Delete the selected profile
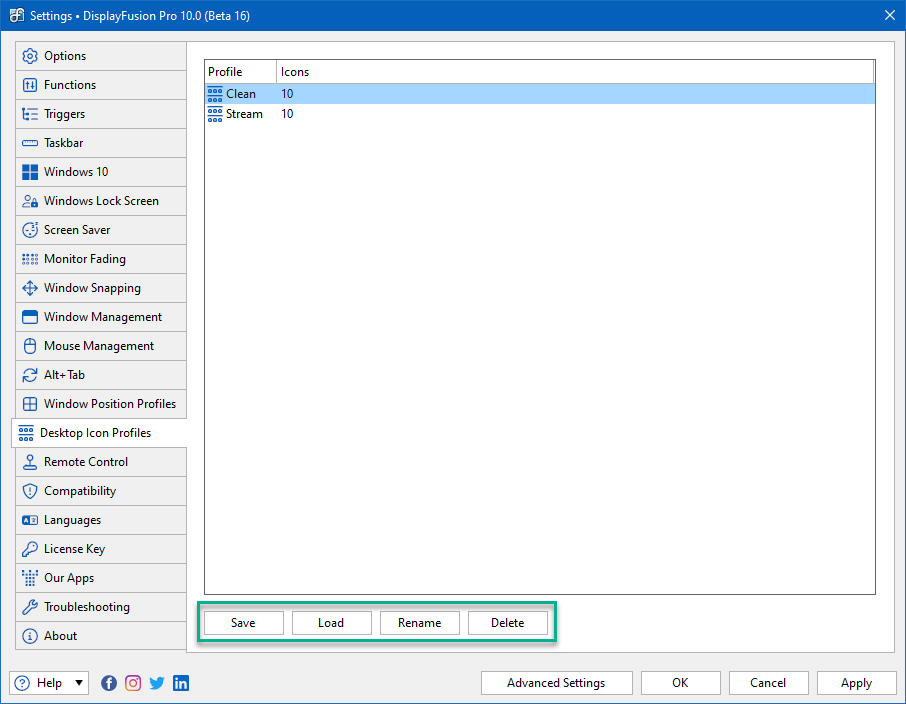 tap(507, 623)
